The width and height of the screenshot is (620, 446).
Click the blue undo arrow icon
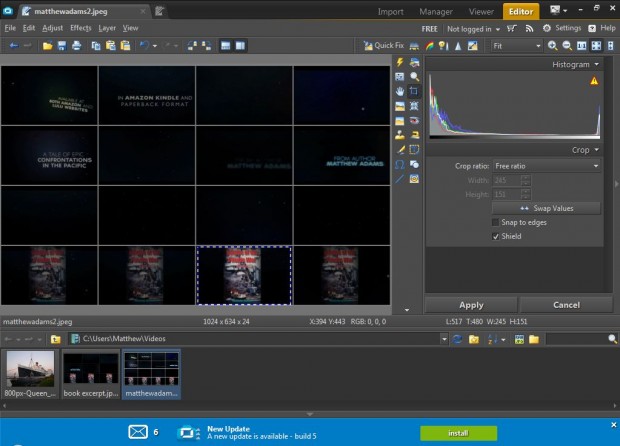tap(144, 46)
